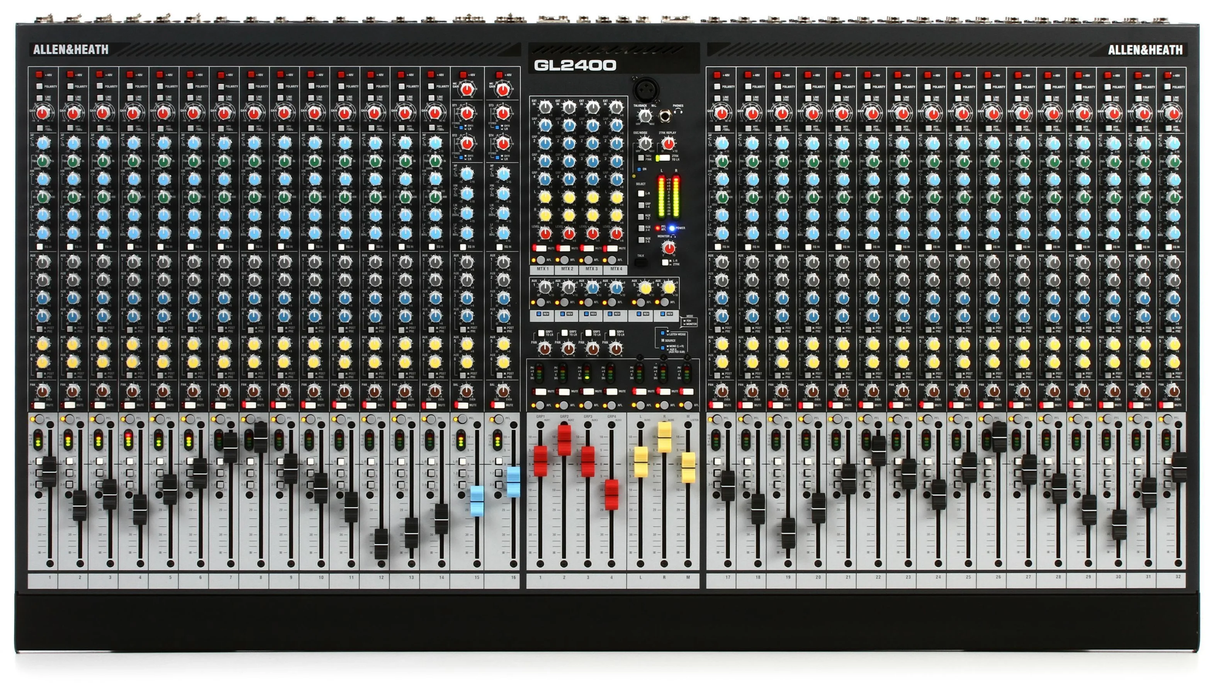Viewport: 1214px width, 695px height.
Task: Grab the channel 32 fader
Action: pyautogui.click(x=1179, y=467)
